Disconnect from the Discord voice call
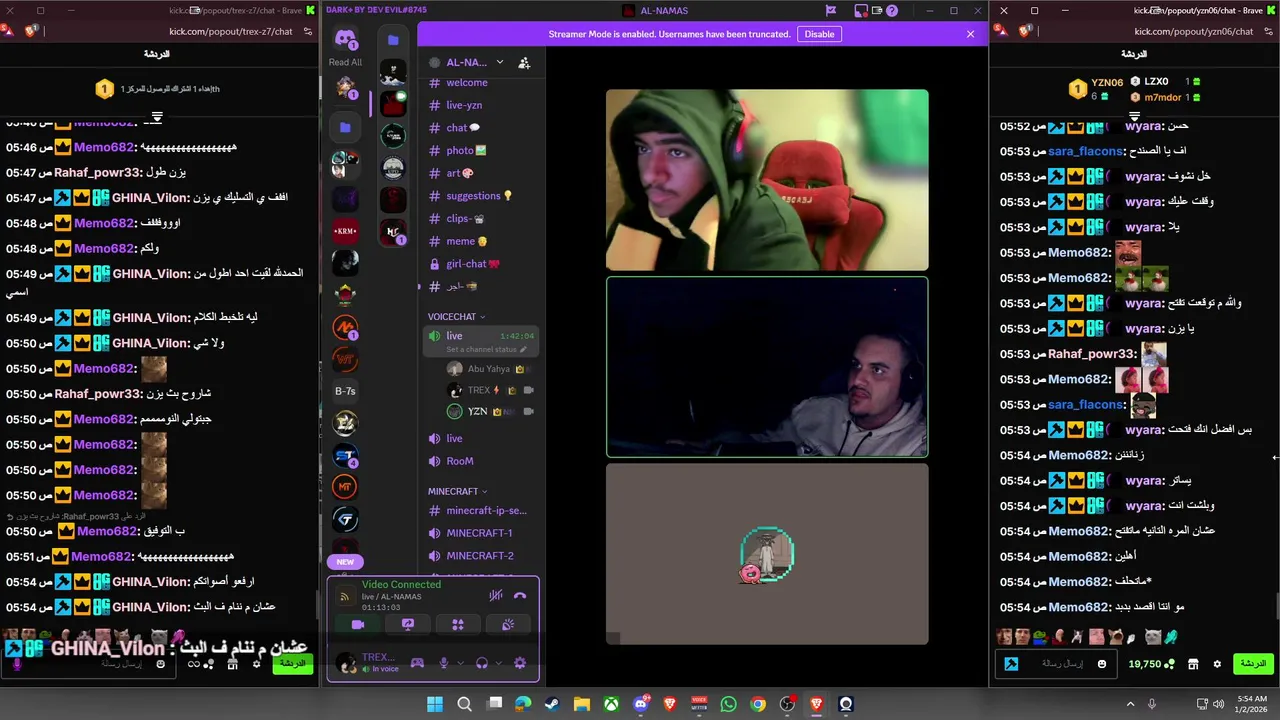Screen dimensions: 1280x720 (520, 596)
